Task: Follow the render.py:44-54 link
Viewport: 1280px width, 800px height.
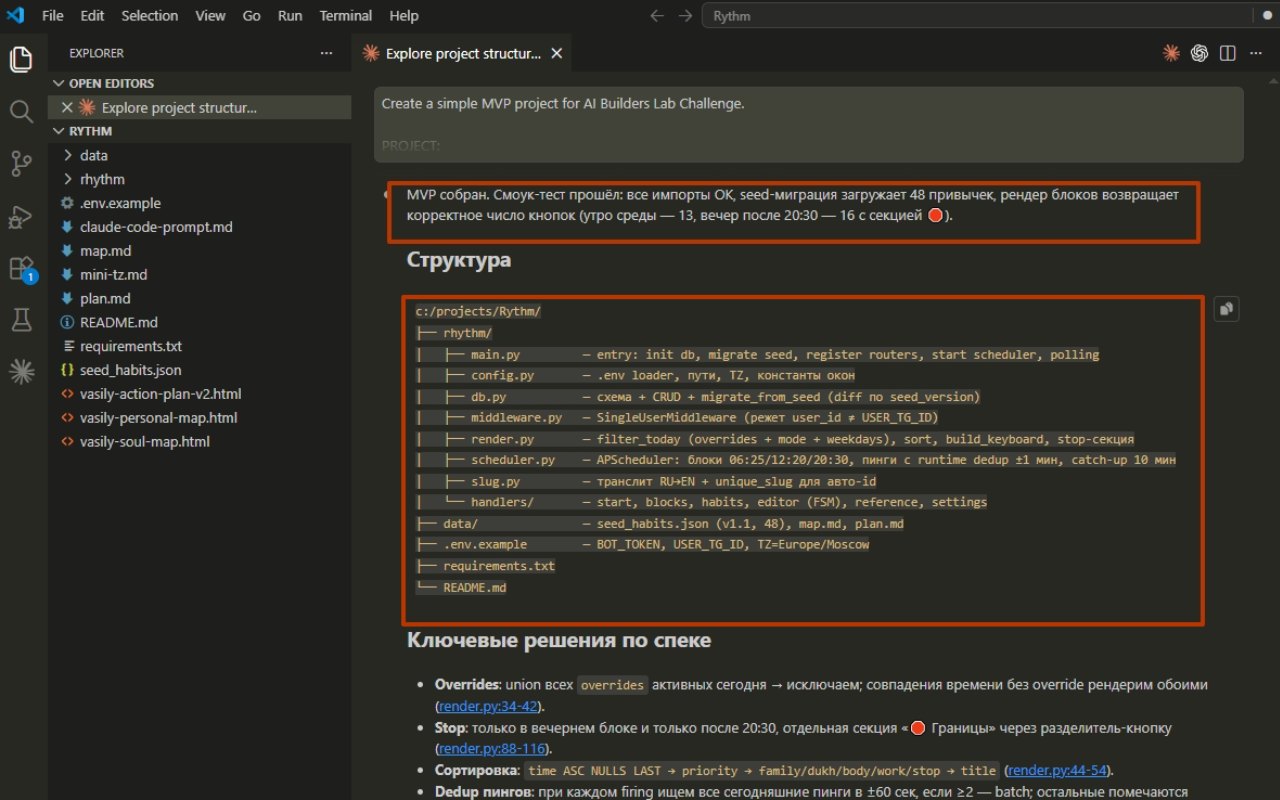Action: tap(1059, 770)
